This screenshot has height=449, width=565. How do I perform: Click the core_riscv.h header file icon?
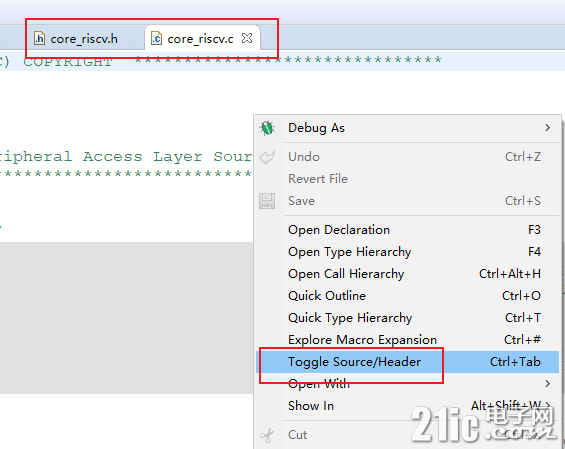tap(39, 38)
